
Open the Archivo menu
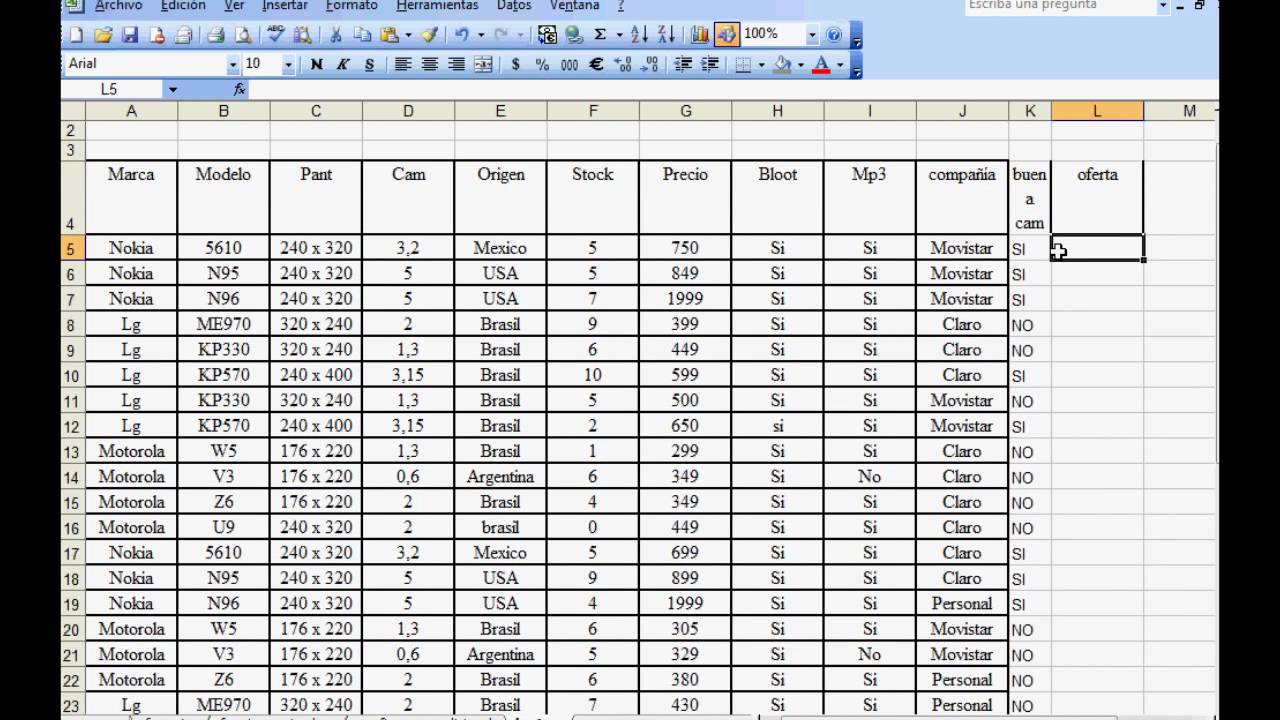[118, 5]
